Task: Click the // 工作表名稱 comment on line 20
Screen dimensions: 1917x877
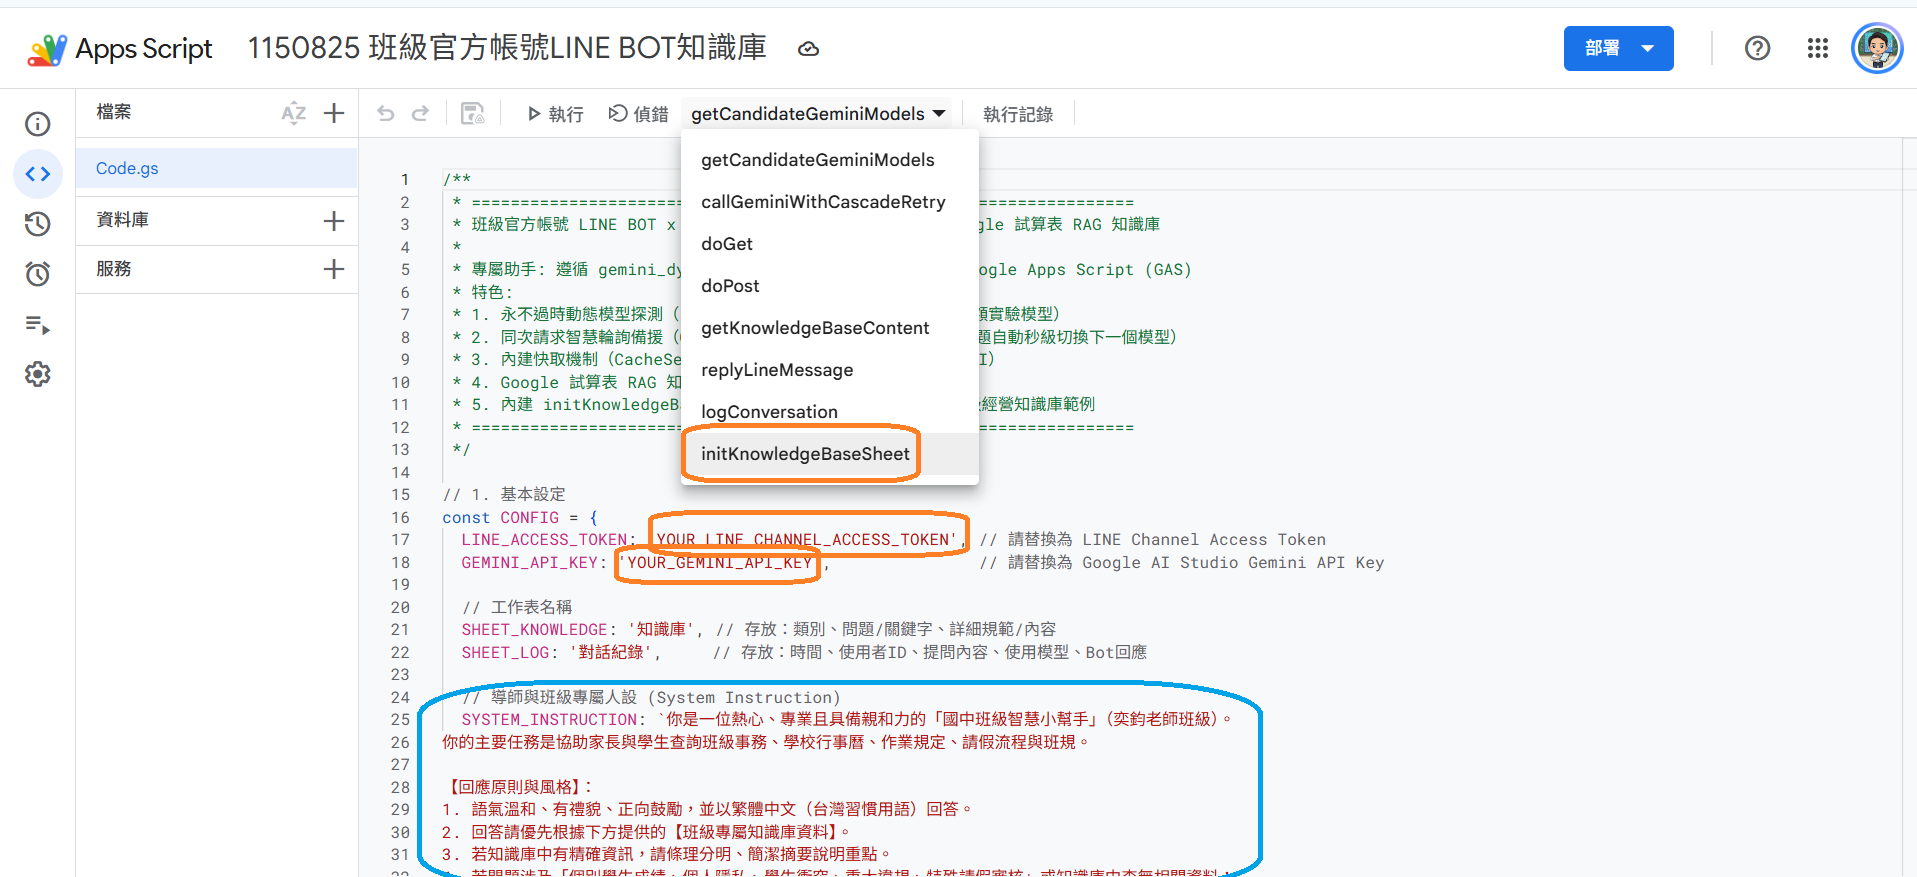Action: [517, 608]
